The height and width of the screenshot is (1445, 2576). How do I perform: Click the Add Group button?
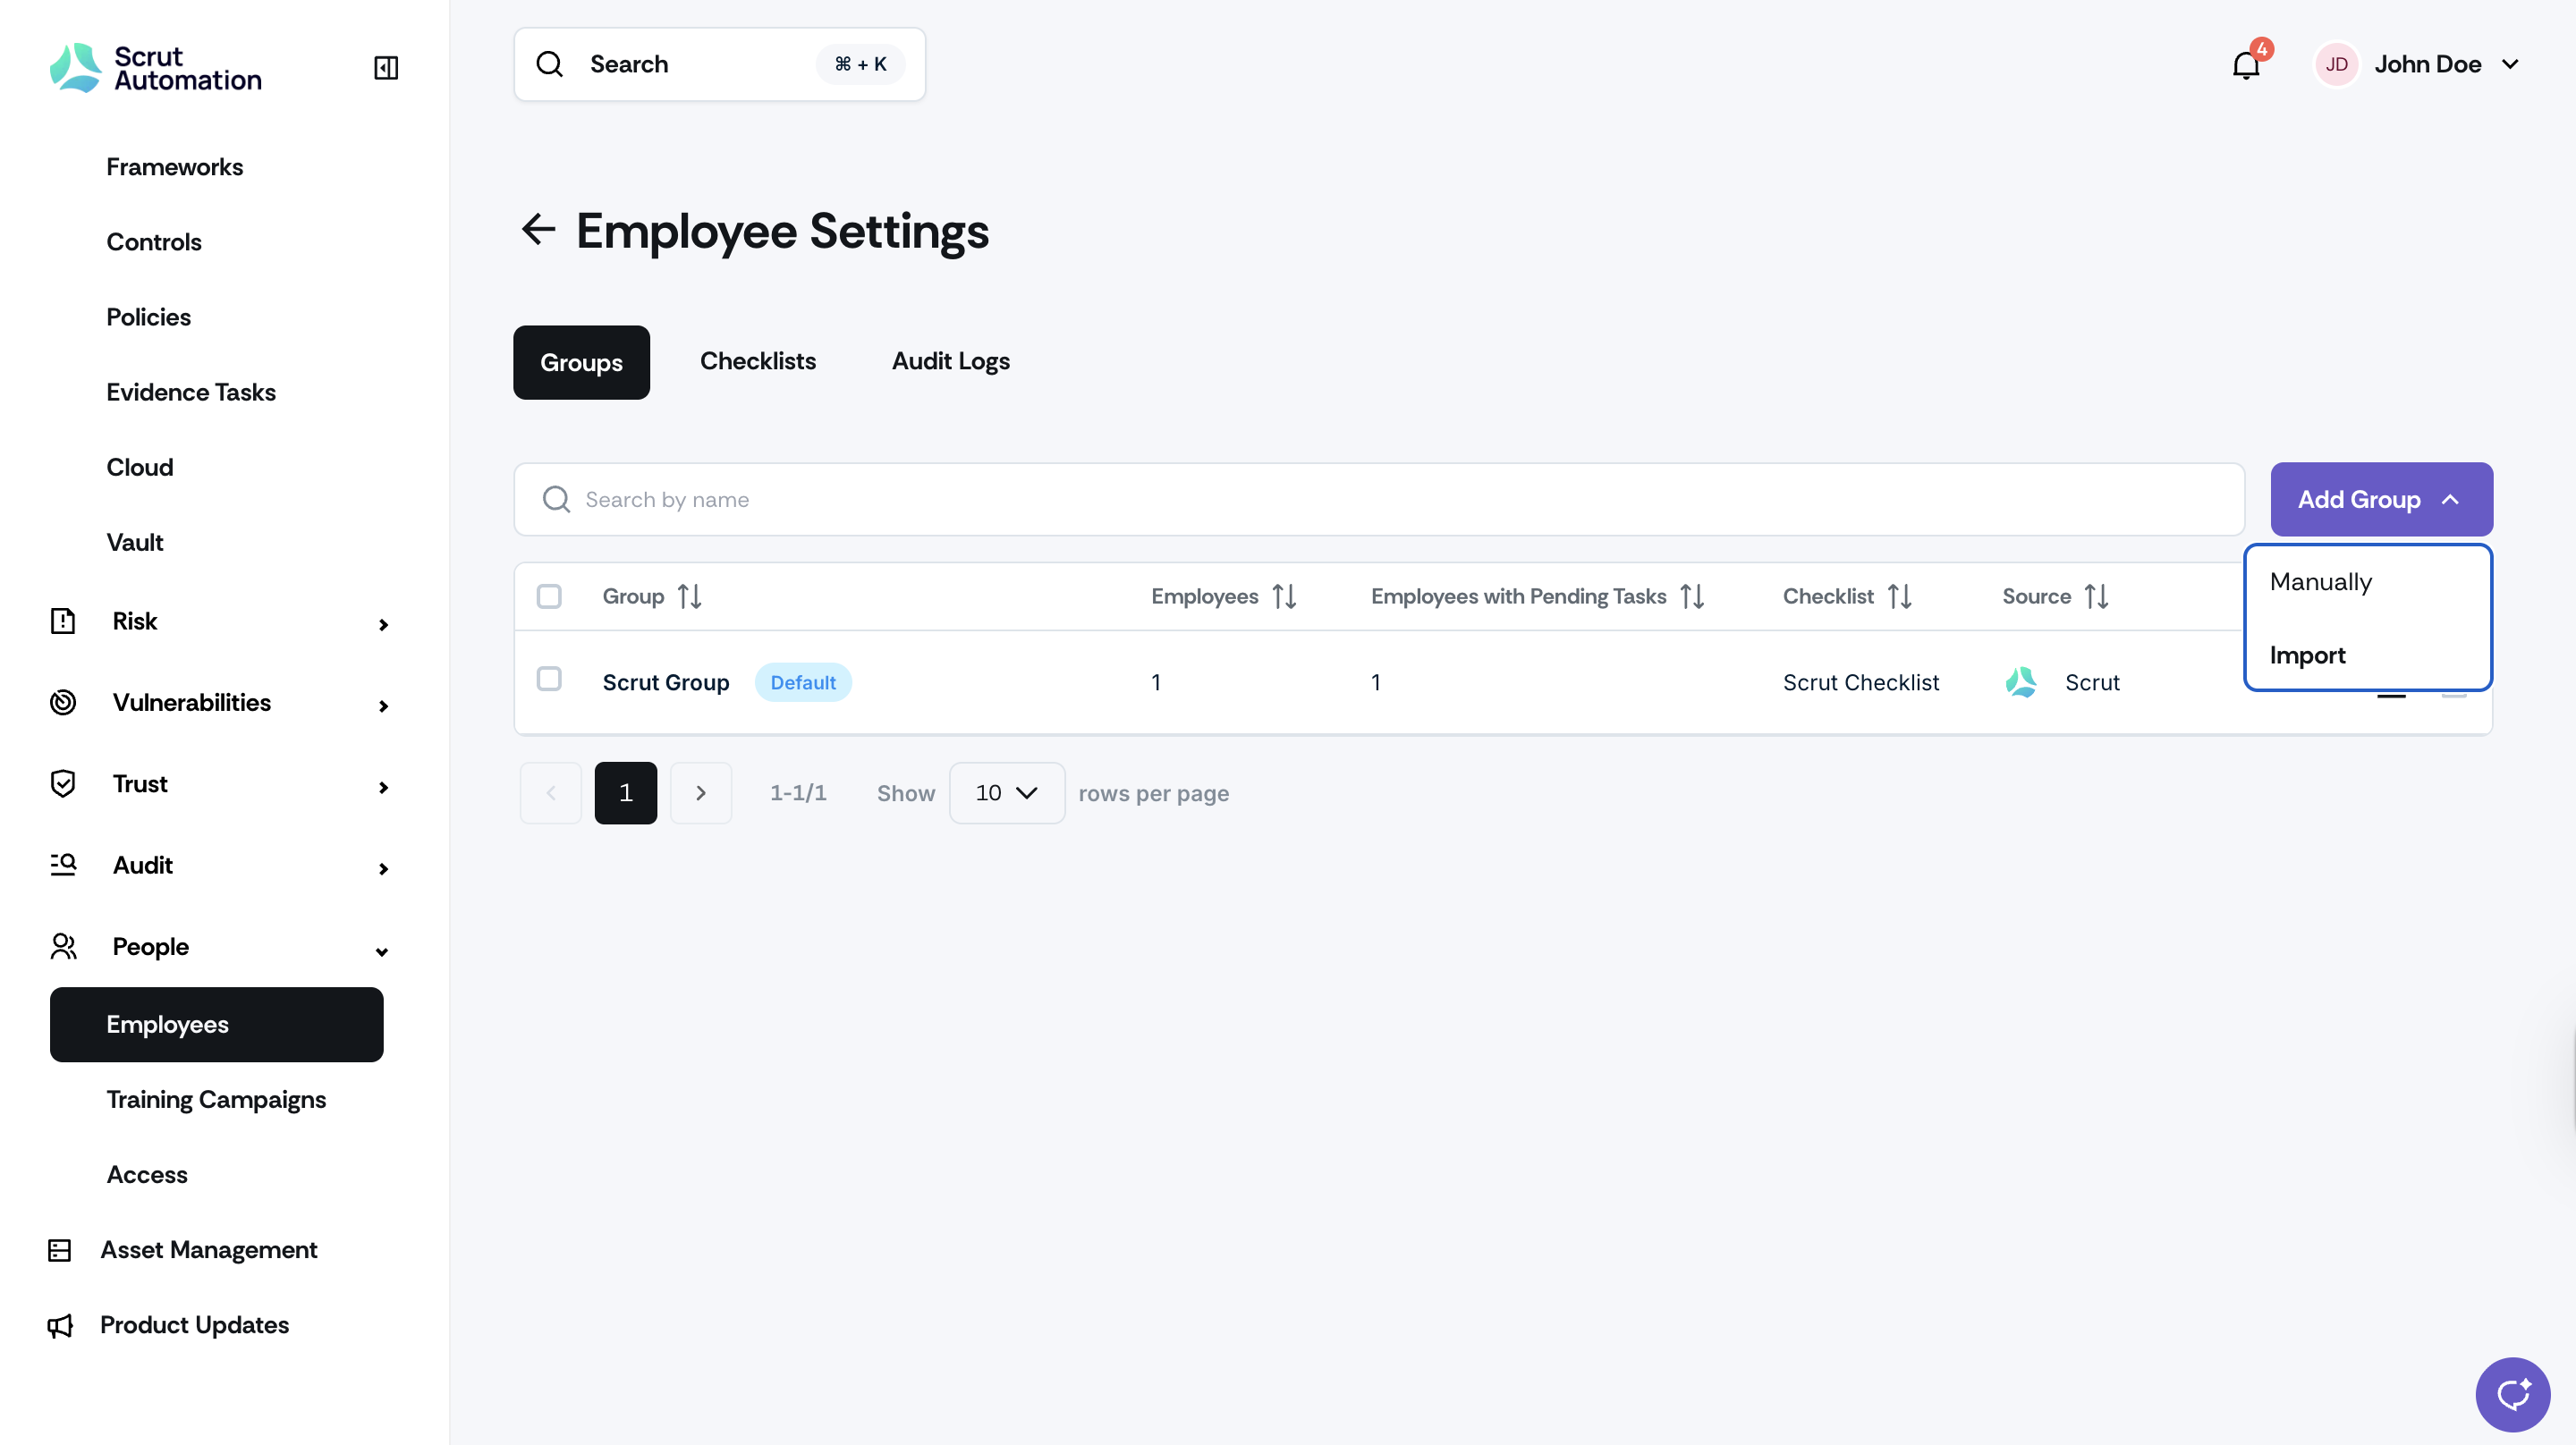2381,499
